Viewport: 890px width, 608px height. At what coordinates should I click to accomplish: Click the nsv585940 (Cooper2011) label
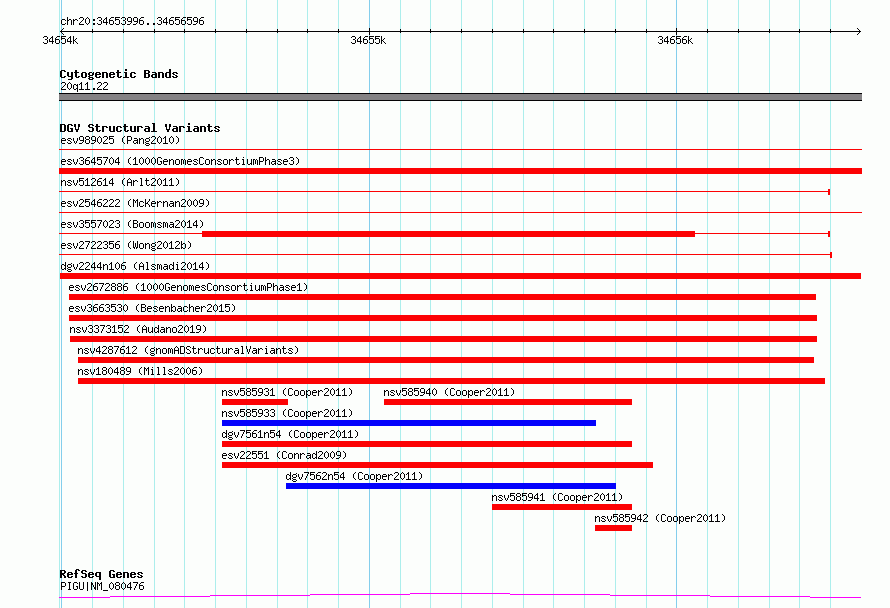[x=449, y=392]
